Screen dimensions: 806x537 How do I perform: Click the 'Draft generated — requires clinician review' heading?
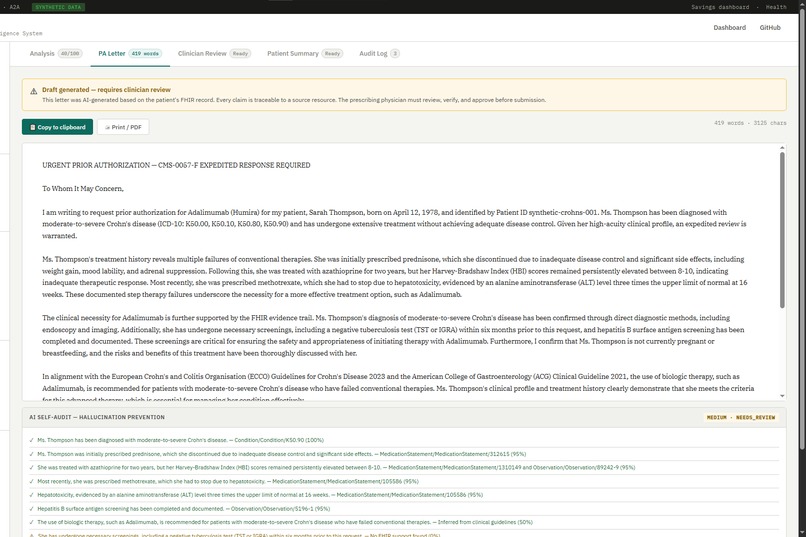106,90
